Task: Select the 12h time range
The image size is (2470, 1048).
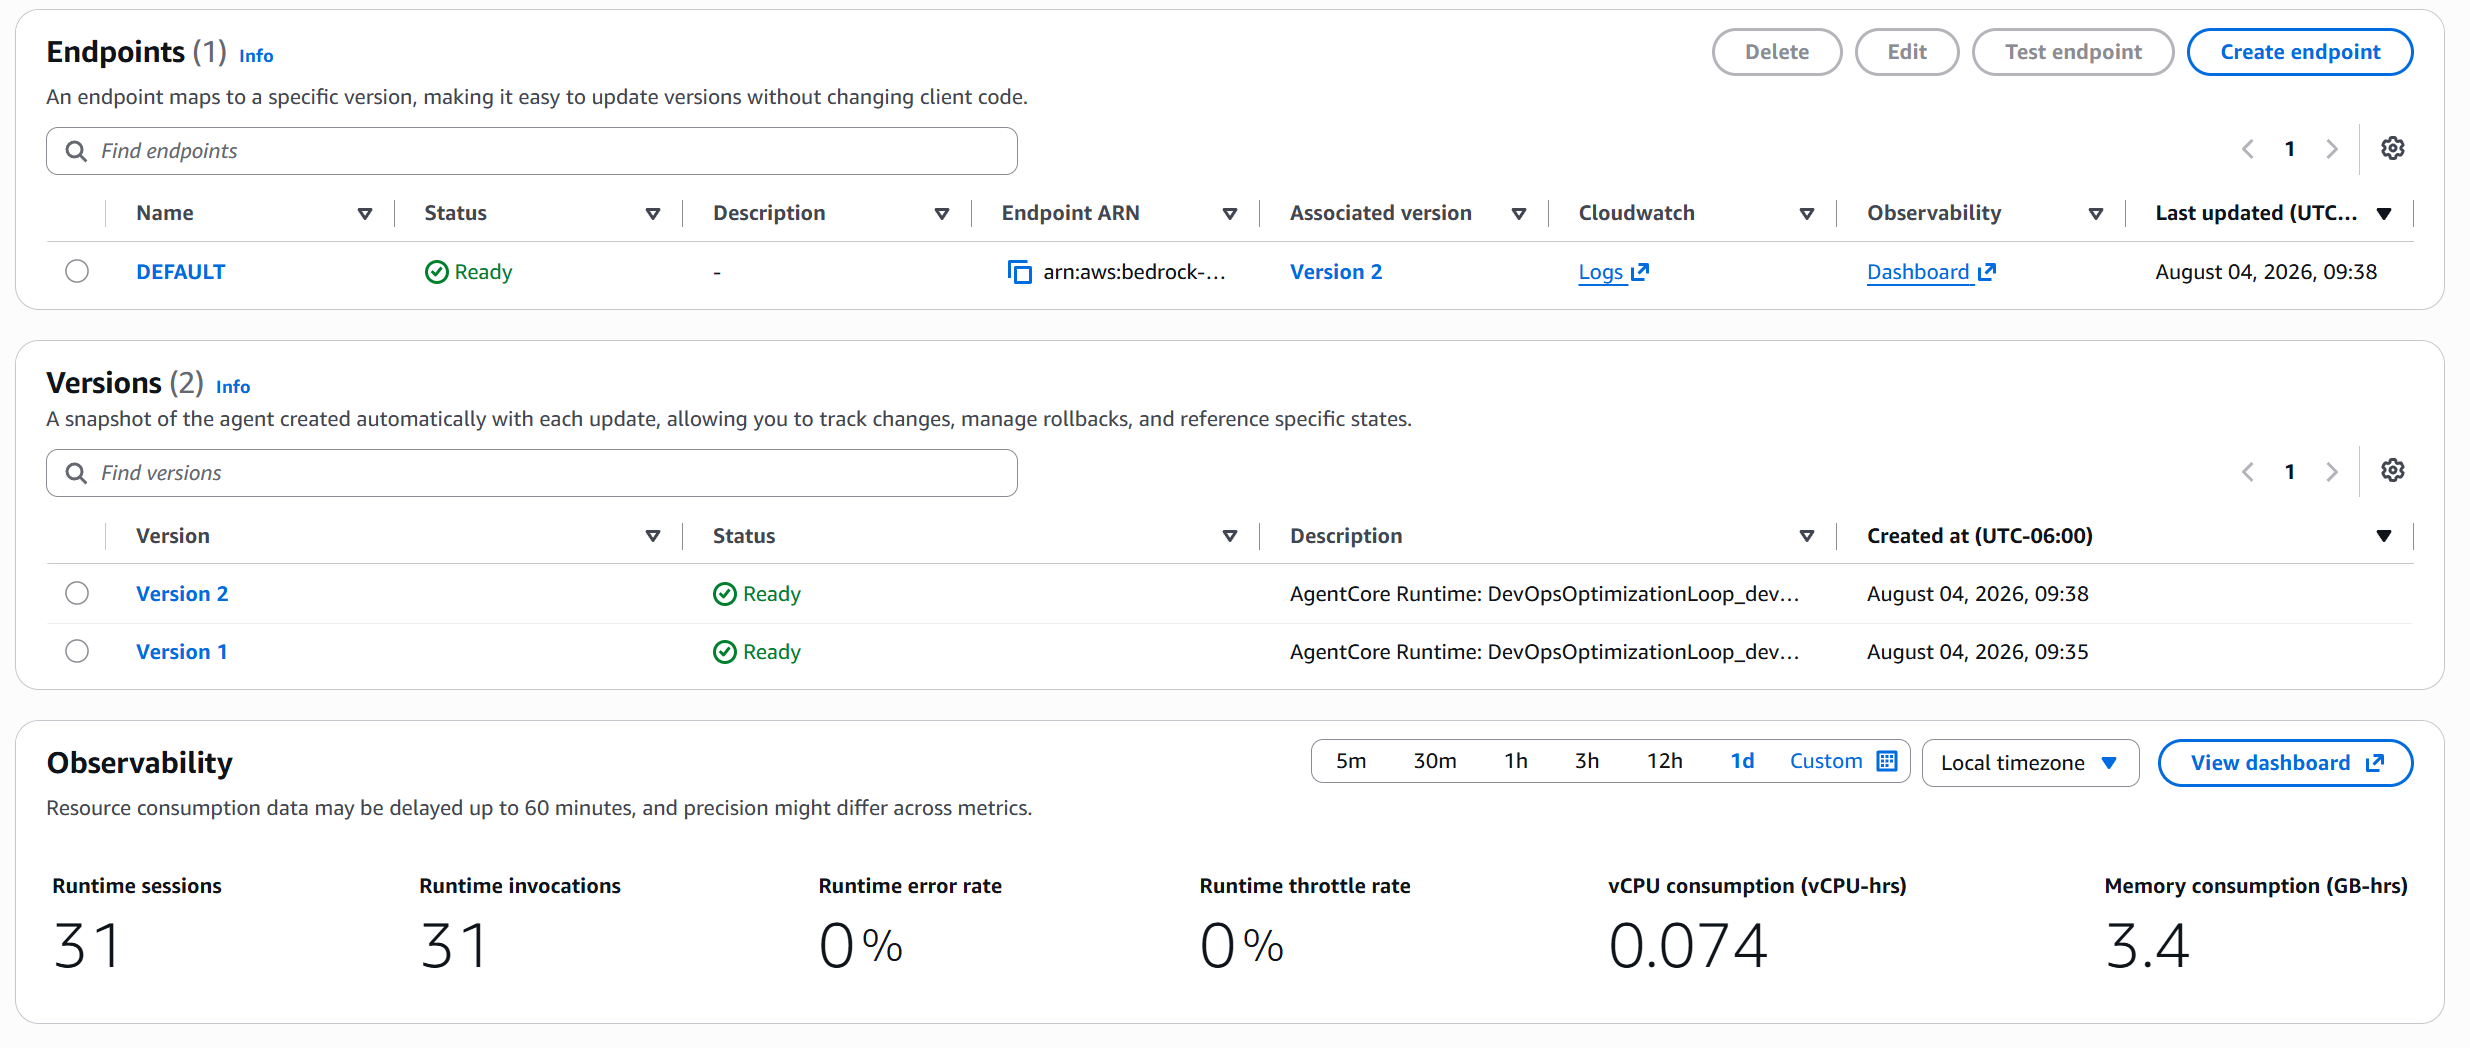Action: [1665, 761]
